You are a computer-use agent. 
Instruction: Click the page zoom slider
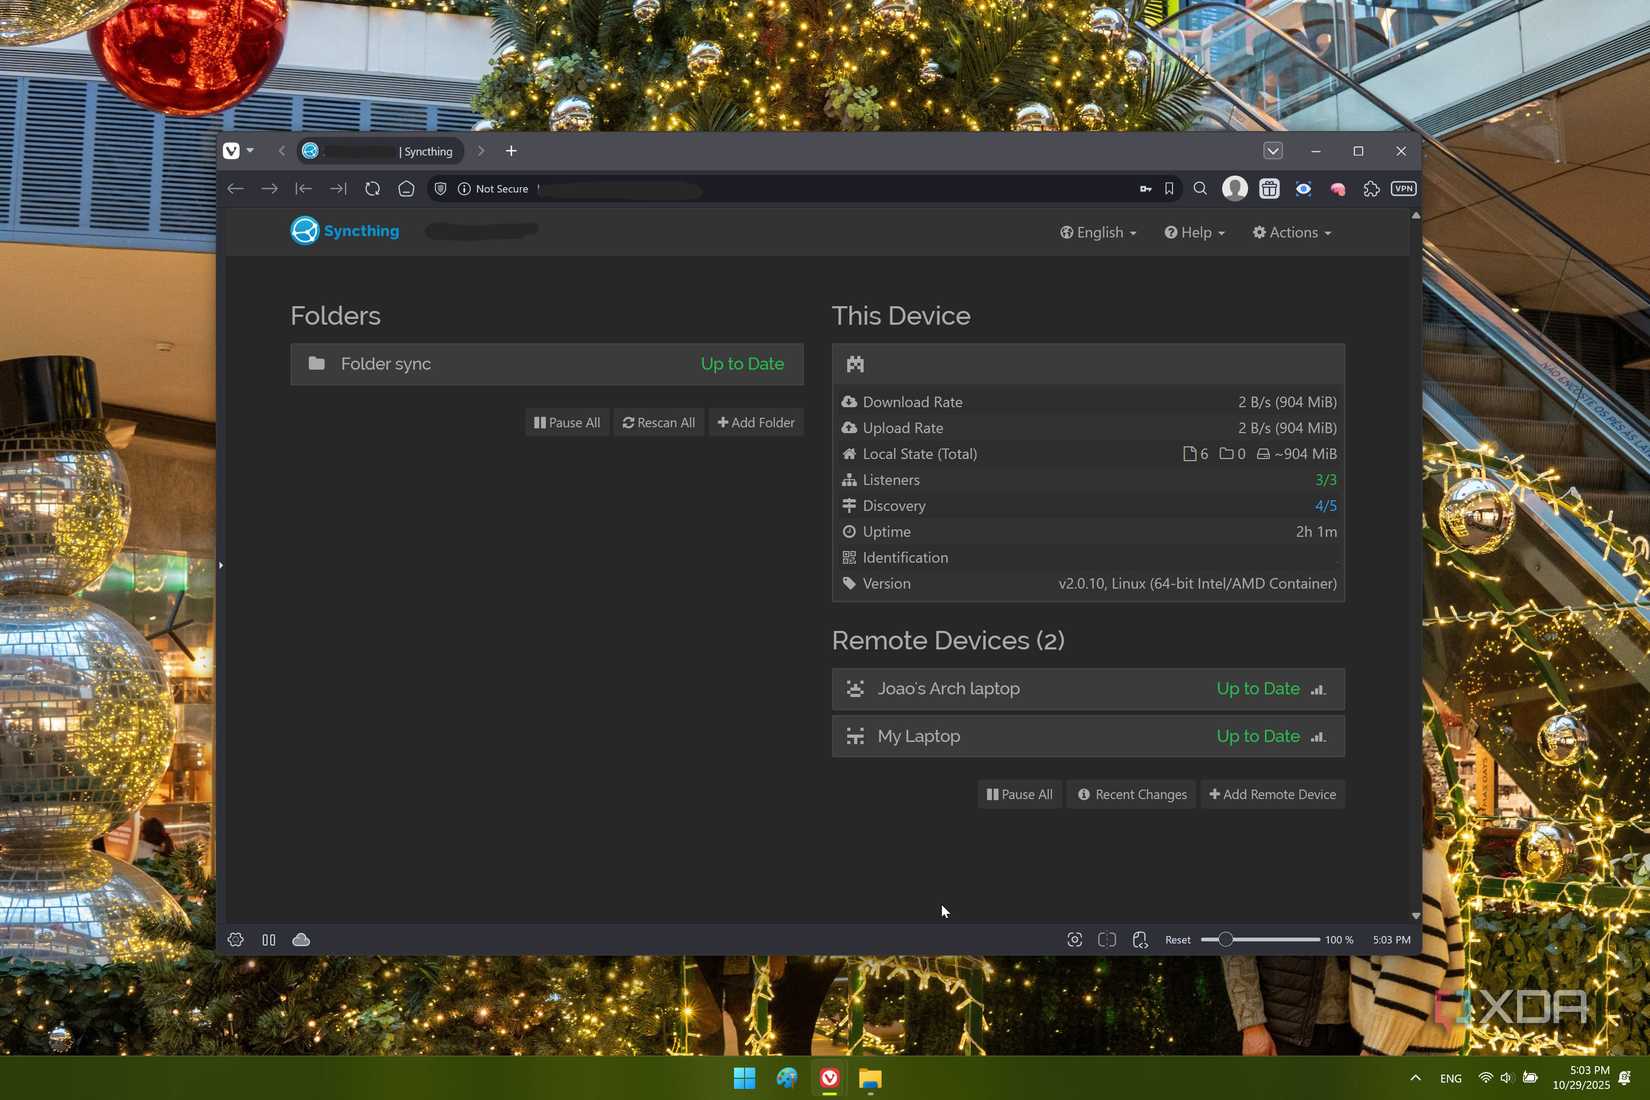click(x=1260, y=940)
